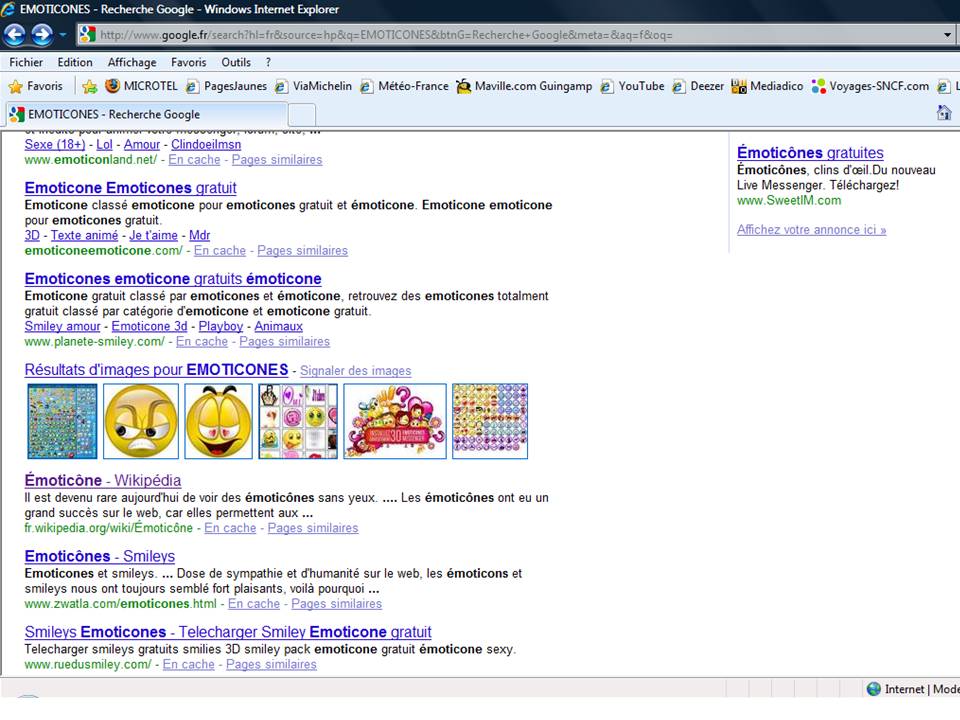Open the Emoticone 3d sublink
The image size is (960, 720).
pos(149,327)
